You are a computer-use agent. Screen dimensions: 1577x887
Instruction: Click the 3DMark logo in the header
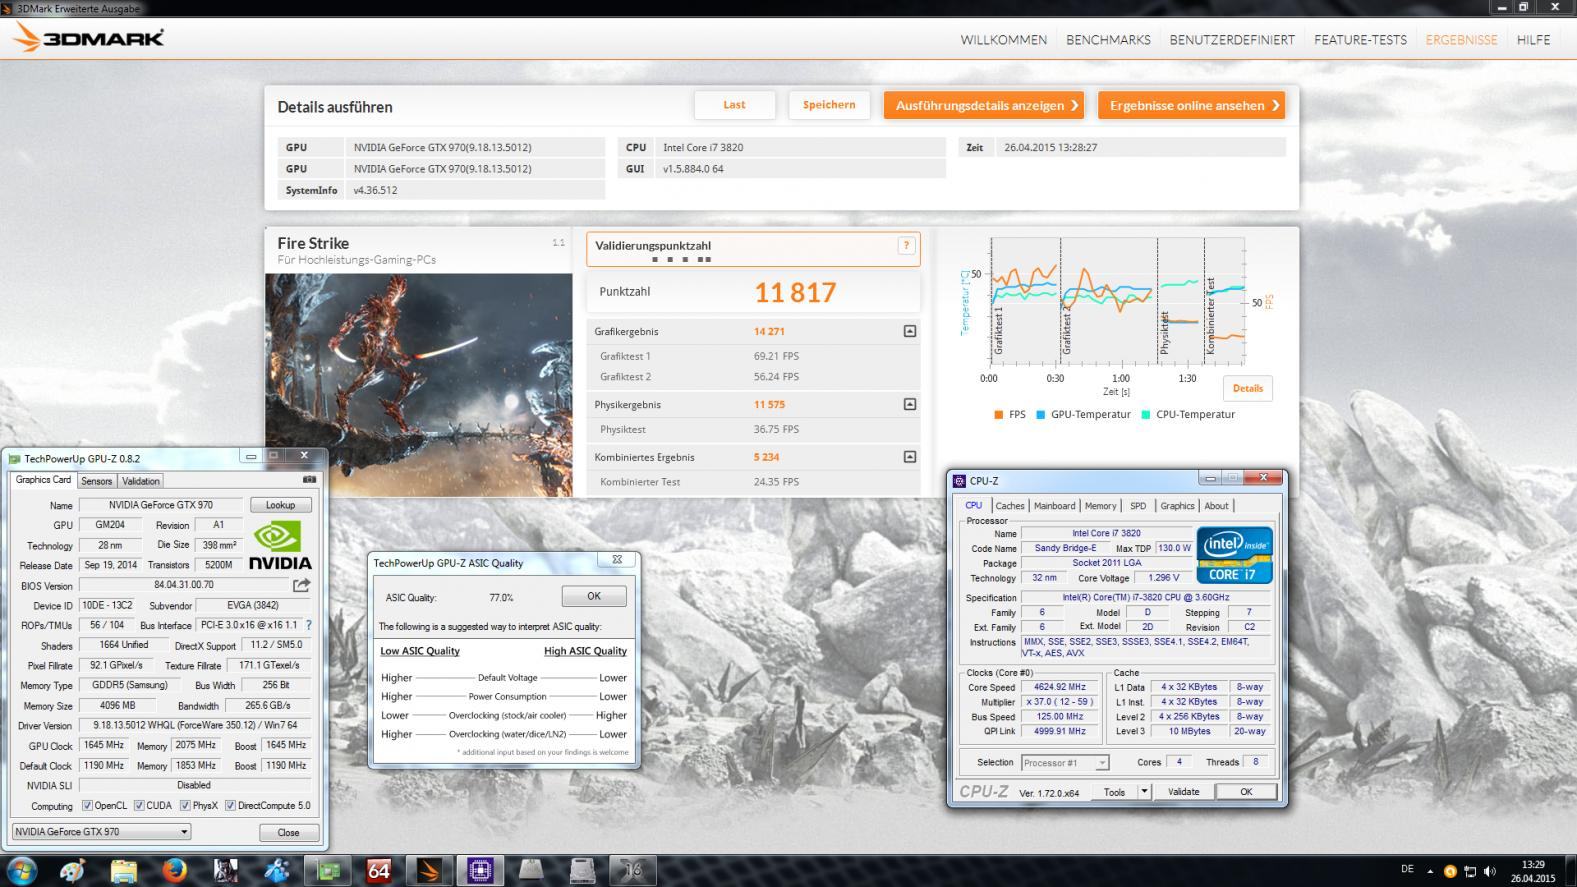[x=89, y=38]
